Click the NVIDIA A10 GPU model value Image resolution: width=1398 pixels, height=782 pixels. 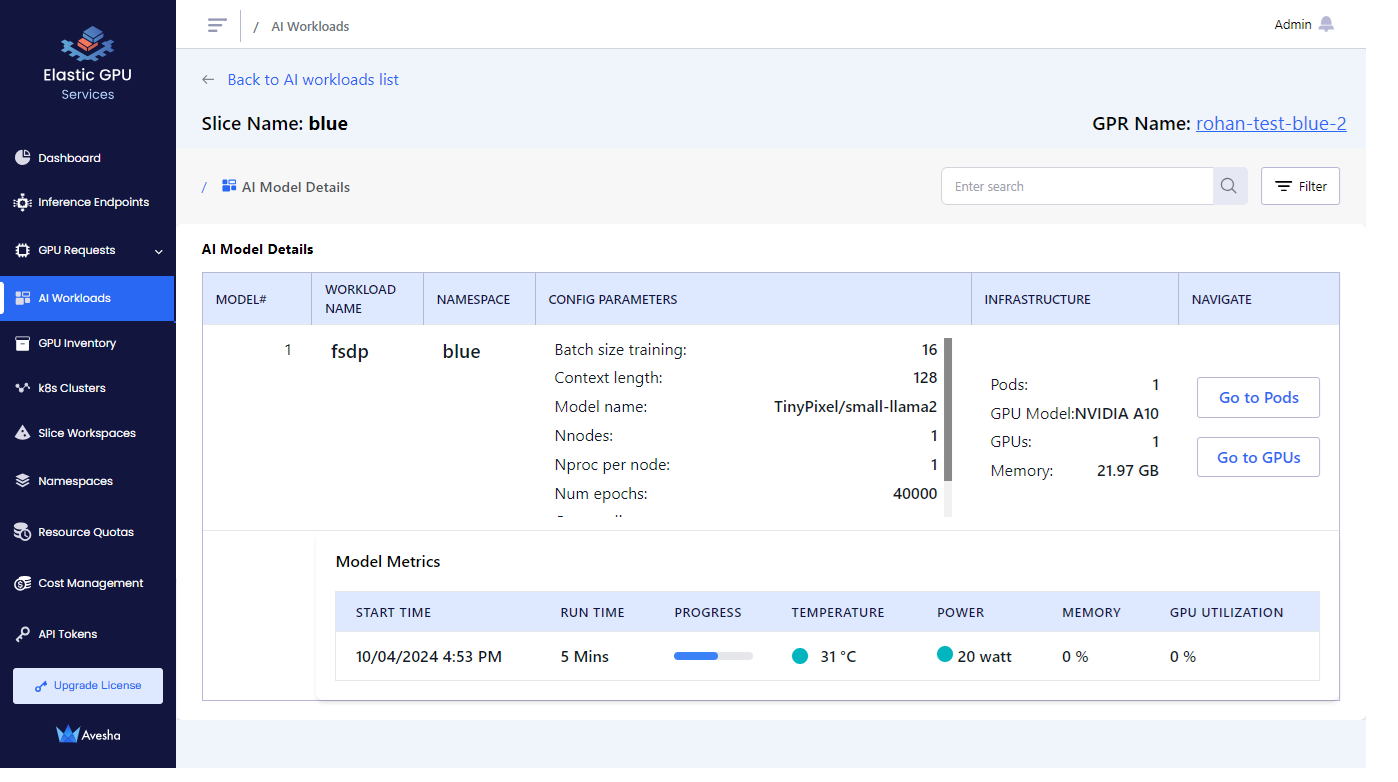click(1117, 414)
